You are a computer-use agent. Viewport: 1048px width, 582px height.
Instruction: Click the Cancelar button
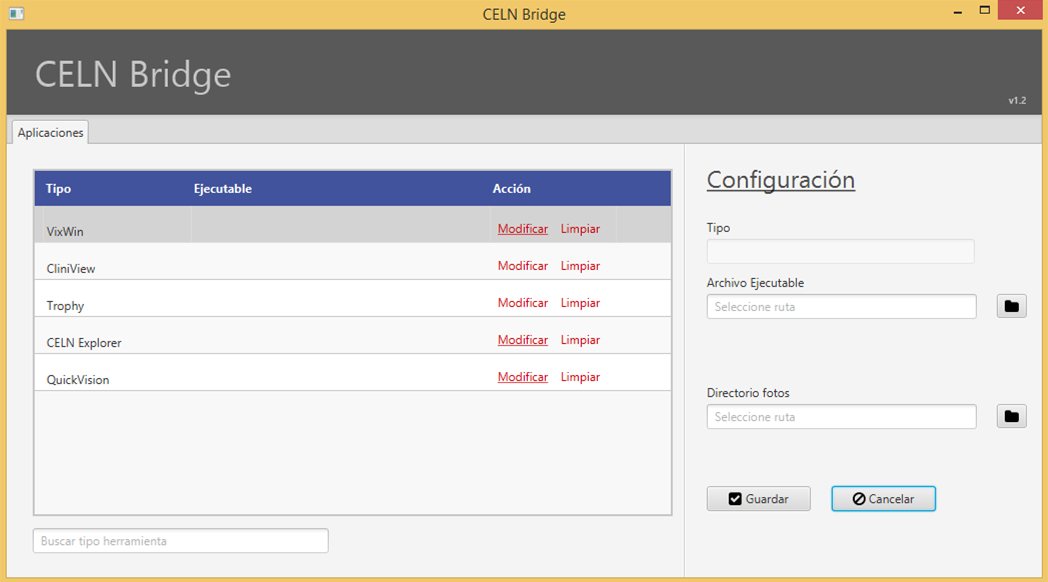coord(883,498)
